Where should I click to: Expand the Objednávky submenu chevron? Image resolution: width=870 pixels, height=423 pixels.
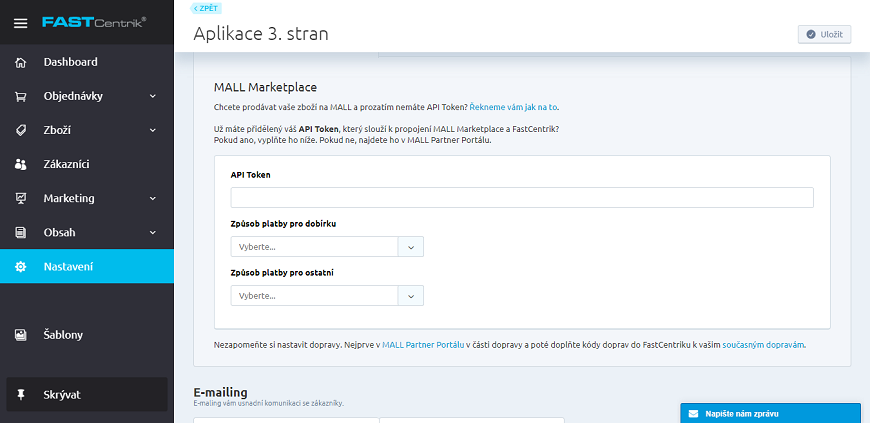tap(153, 97)
